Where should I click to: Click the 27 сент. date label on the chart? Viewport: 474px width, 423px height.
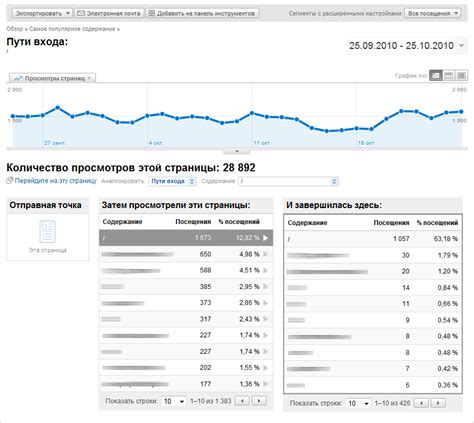(x=54, y=143)
